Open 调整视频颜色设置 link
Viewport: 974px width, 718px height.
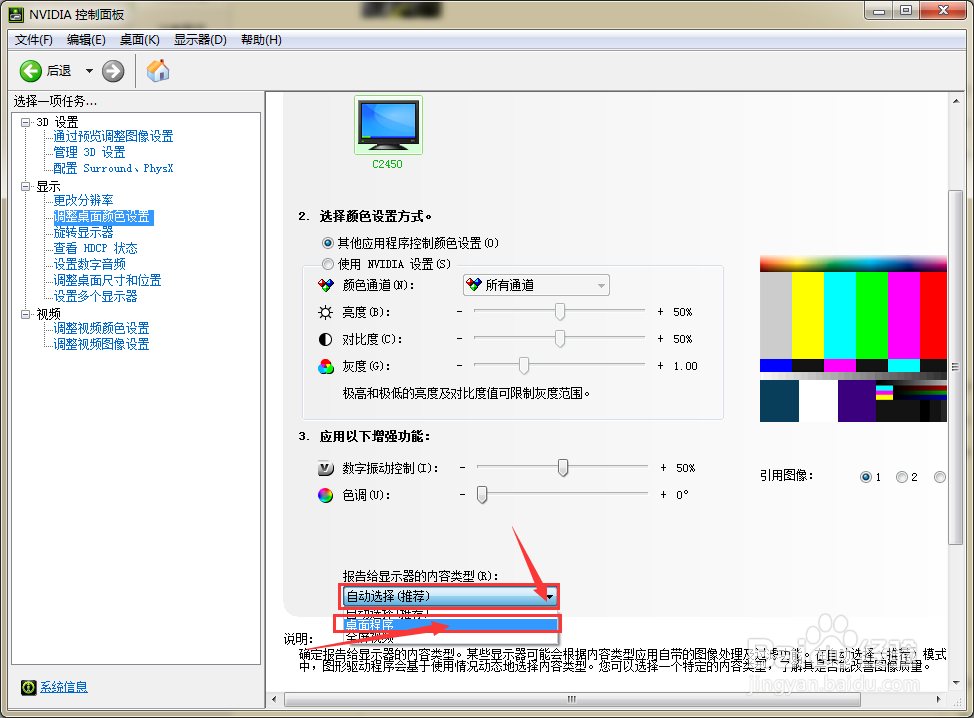pyautogui.click(x=101, y=328)
